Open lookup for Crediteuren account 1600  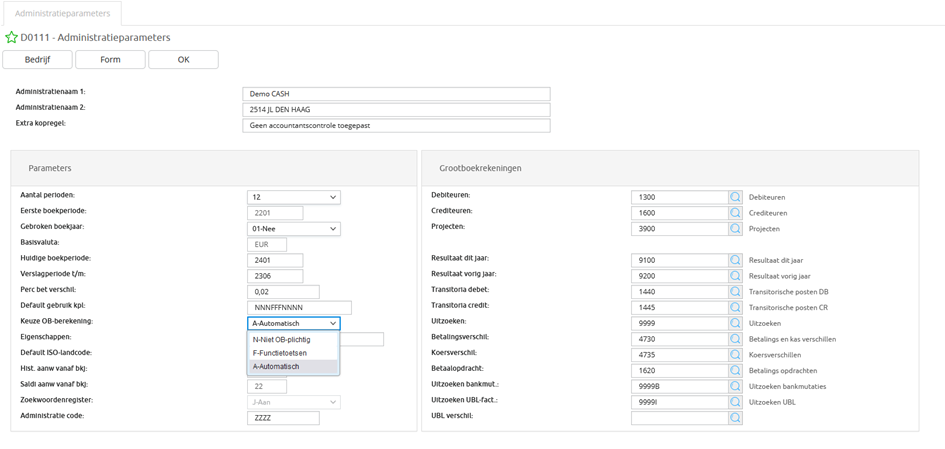point(736,213)
